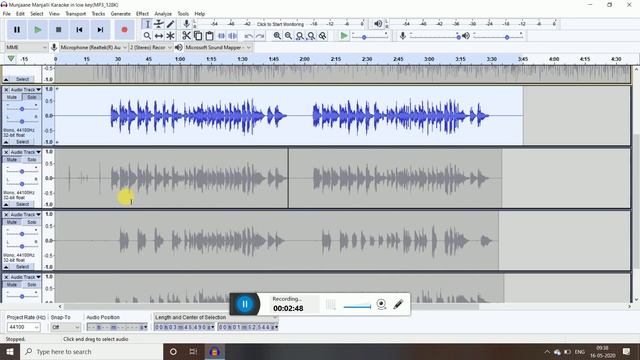This screenshot has height=360, width=640.
Task: Click the Windows taskbar search box
Action: point(91,351)
